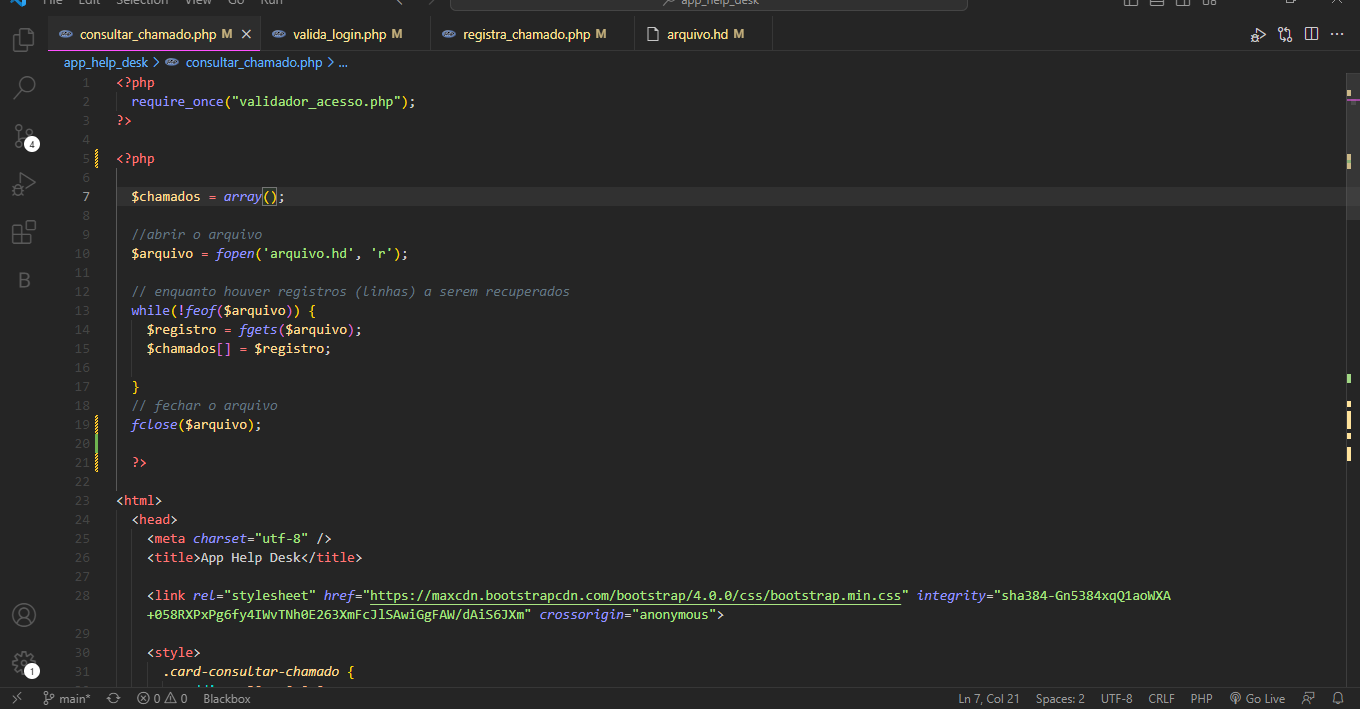Click line number 7 in the gutter
The height and width of the screenshot is (709, 1360).
tap(86, 197)
